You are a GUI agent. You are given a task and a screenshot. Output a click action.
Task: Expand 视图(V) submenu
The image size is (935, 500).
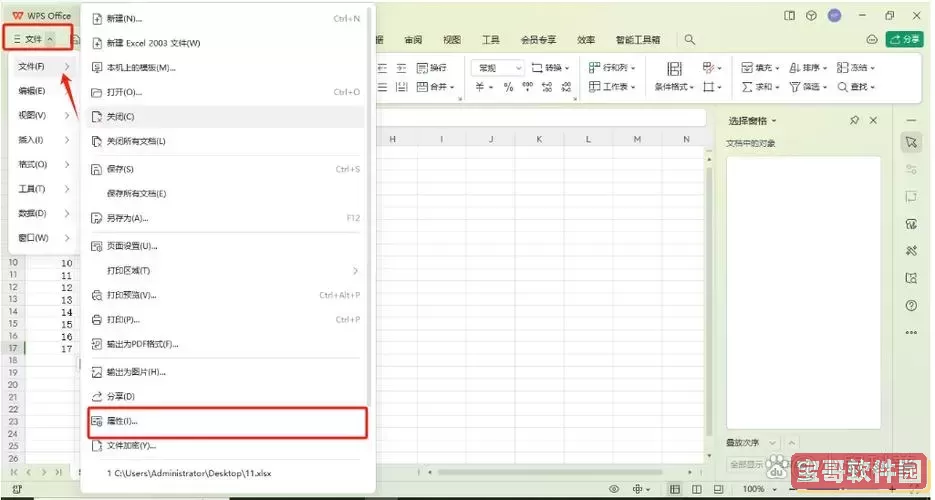click(x=44, y=115)
